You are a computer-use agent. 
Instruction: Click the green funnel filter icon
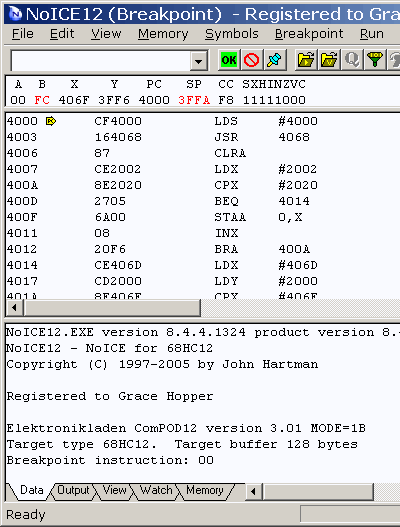(x=375, y=60)
